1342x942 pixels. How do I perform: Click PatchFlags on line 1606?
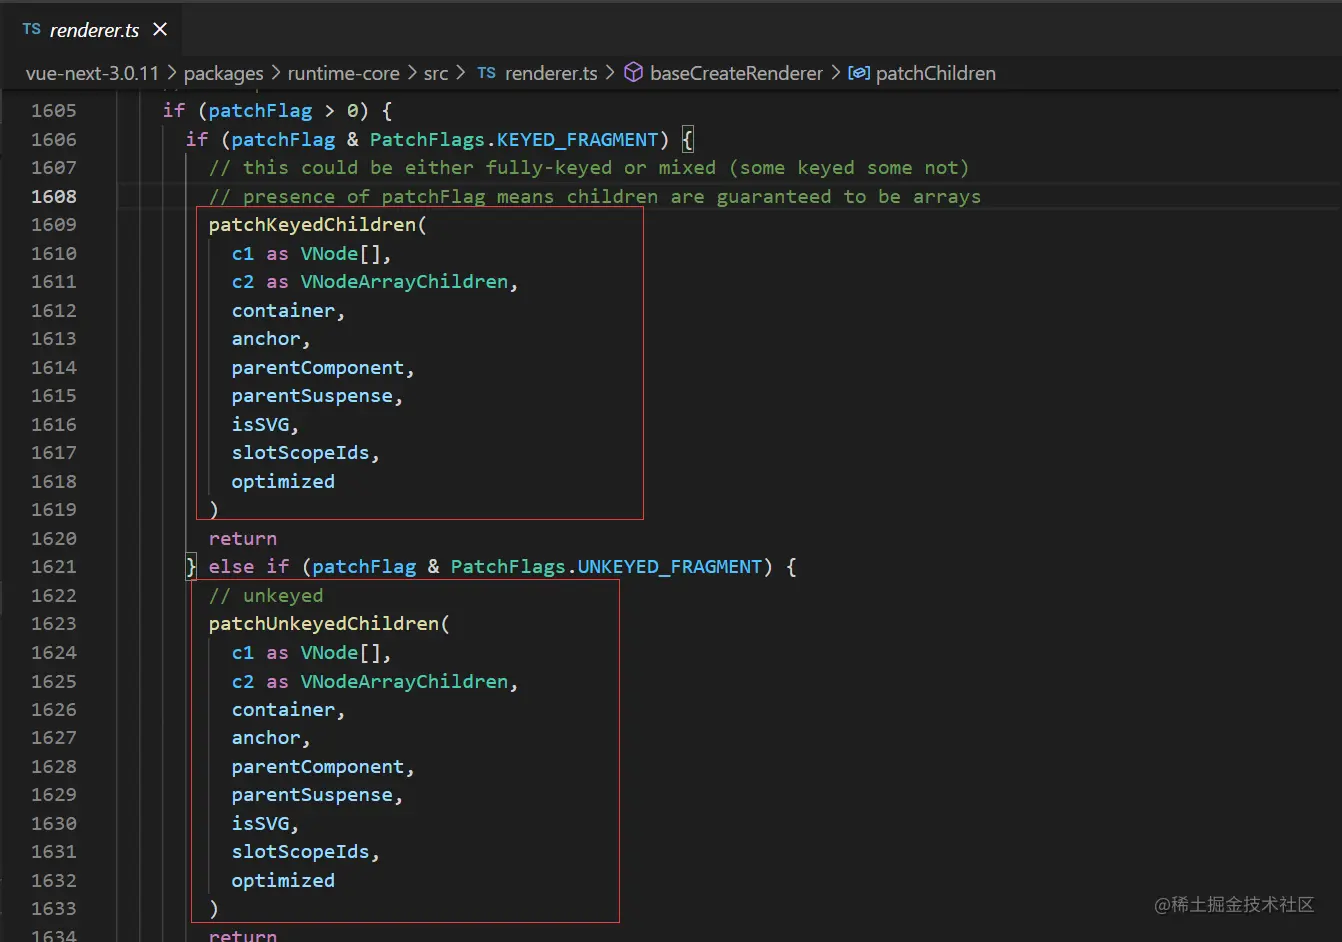pos(427,140)
